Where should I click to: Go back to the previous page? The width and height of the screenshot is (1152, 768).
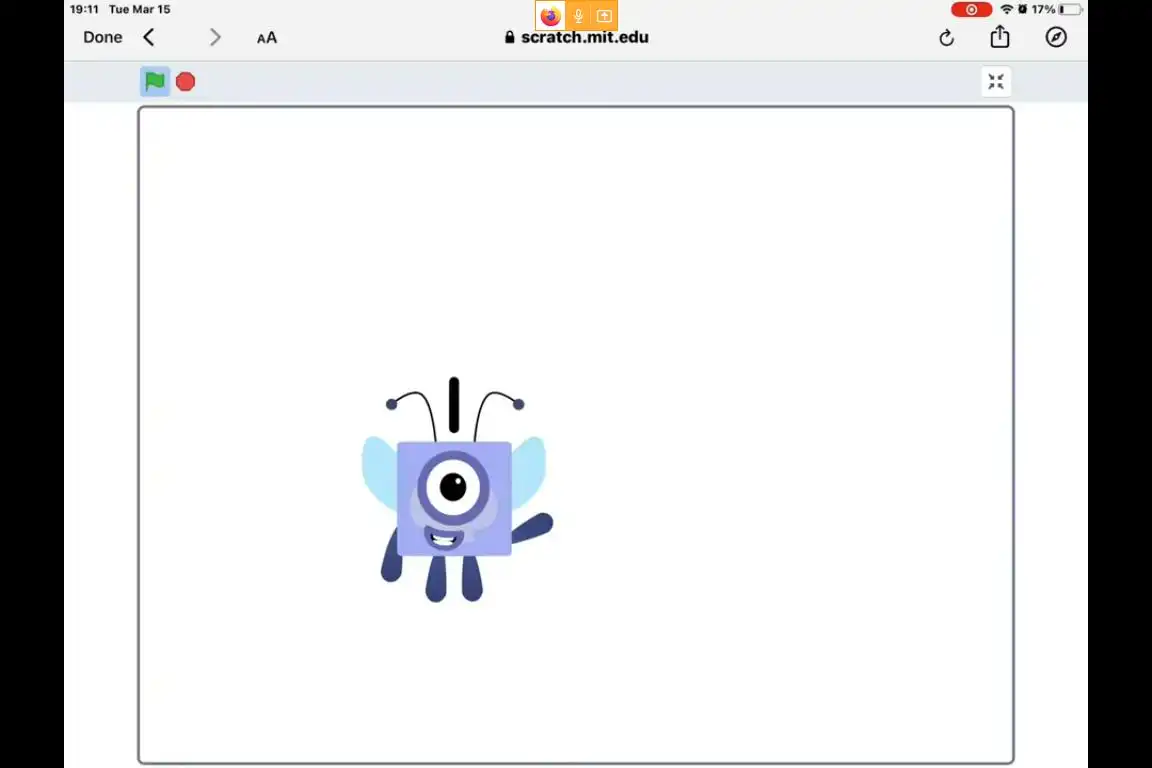pos(149,37)
